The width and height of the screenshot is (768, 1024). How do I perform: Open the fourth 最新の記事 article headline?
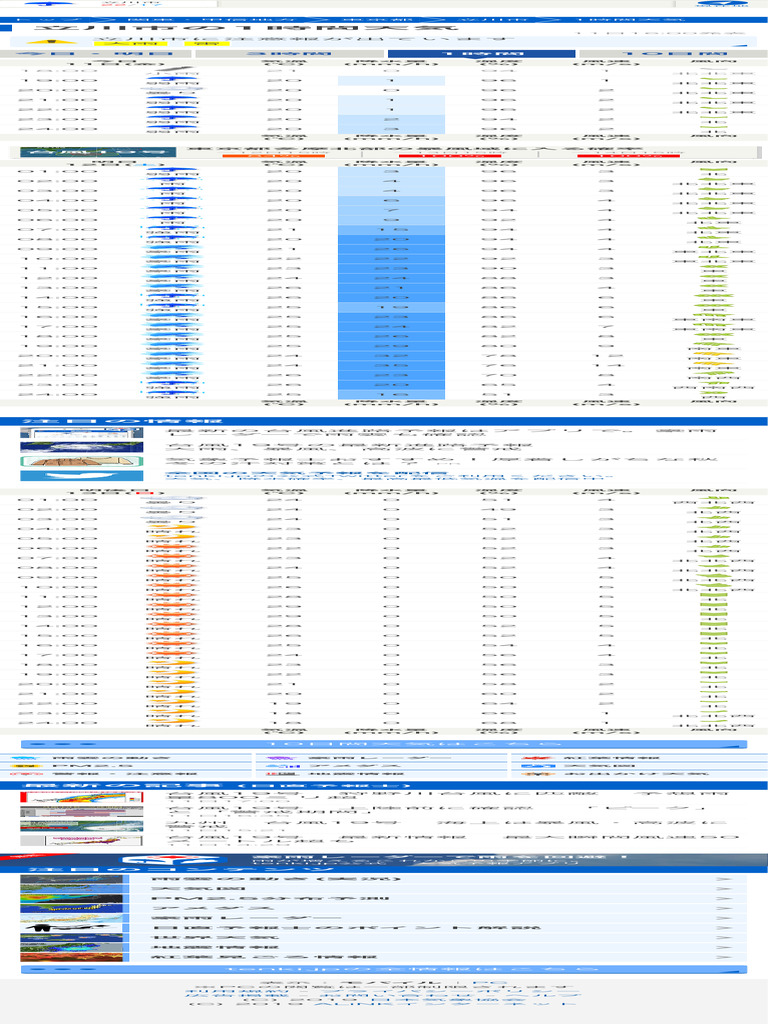453,837
